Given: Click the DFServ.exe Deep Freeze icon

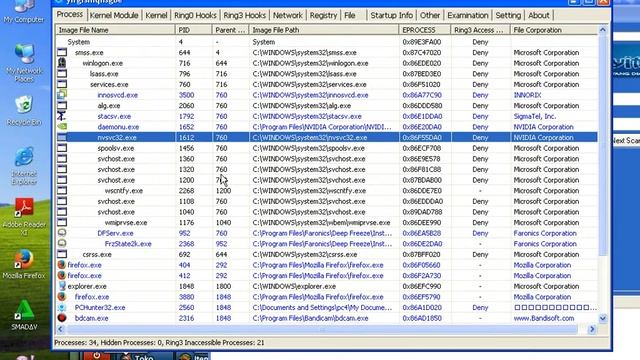Looking at the screenshot, I should click(62, 233).
